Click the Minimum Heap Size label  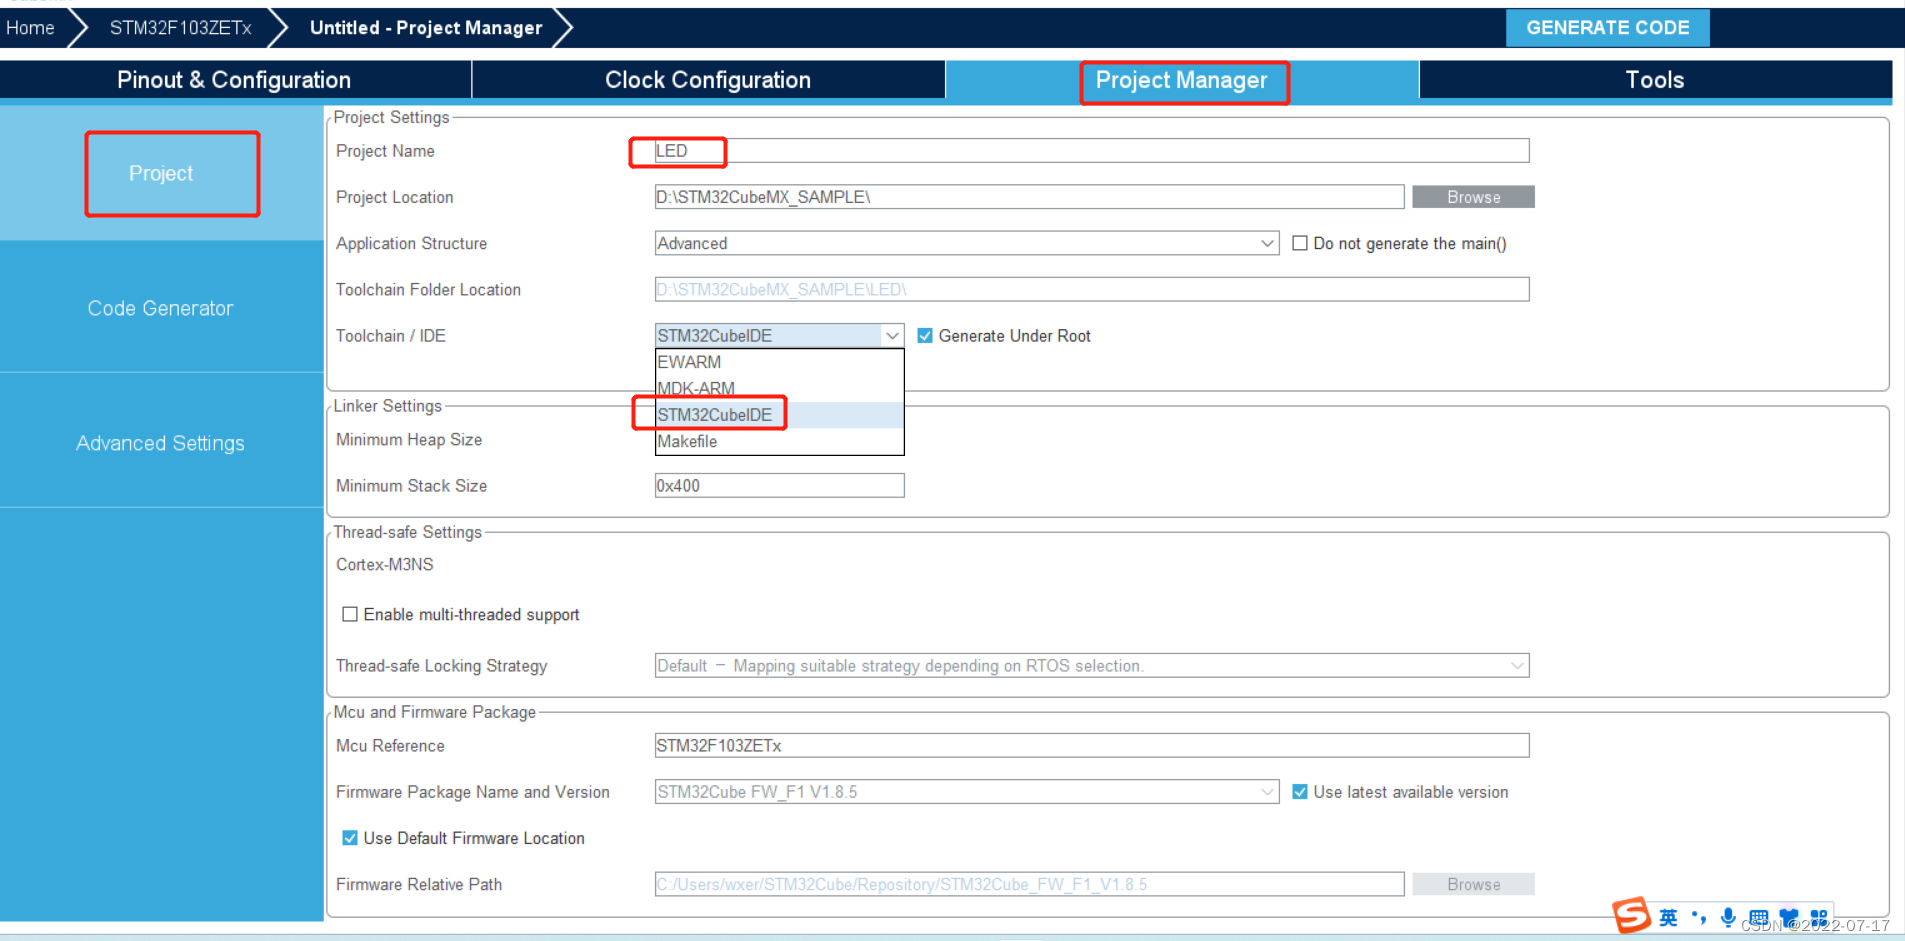click(409, 439)
